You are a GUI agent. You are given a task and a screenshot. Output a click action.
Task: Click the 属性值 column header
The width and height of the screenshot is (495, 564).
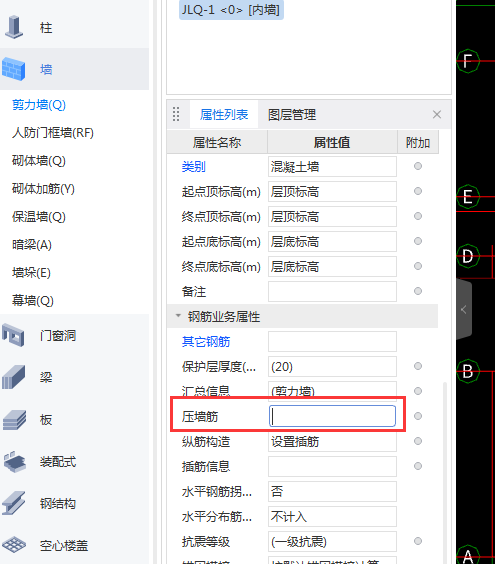332,142
